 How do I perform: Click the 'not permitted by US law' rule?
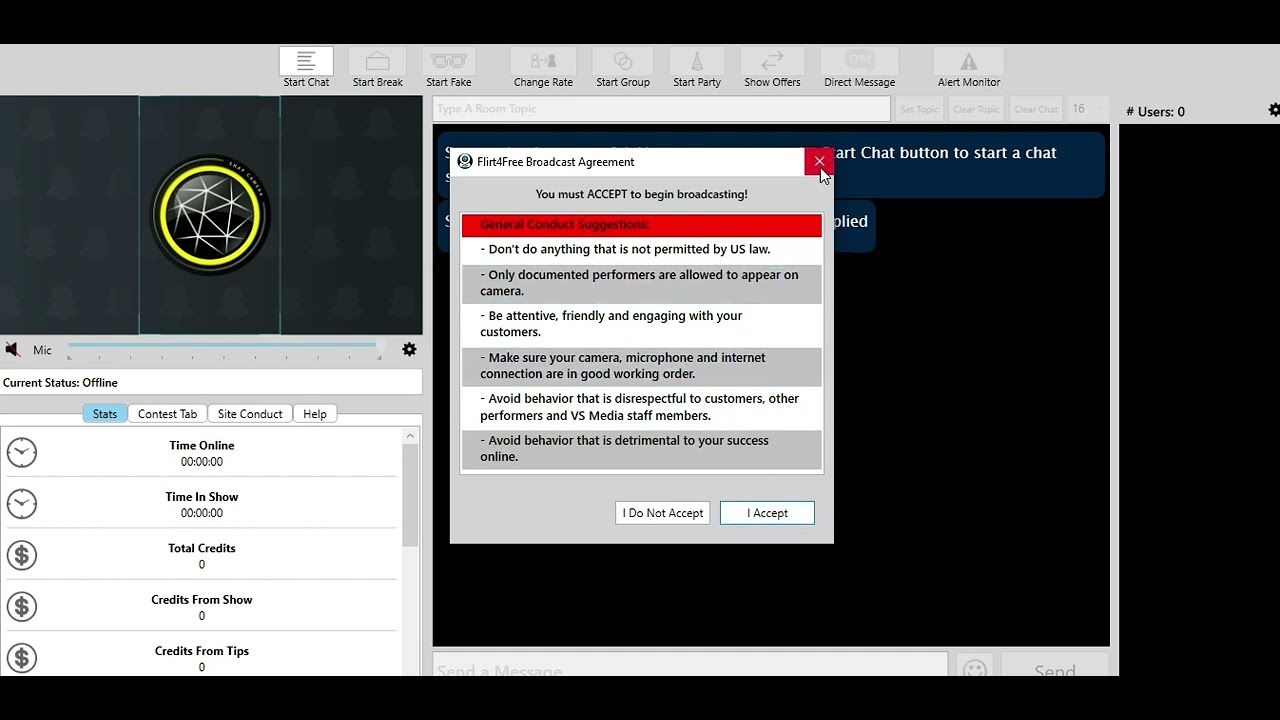641,250
